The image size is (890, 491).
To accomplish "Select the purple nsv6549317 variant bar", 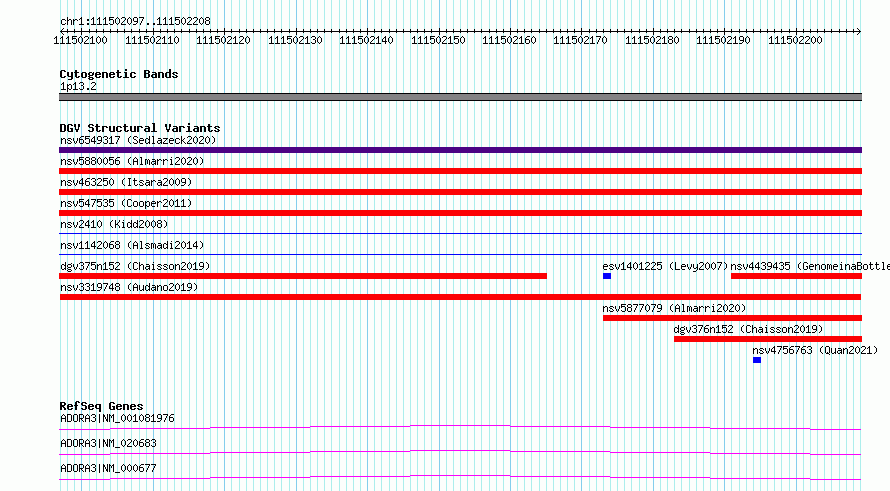I will tap(460, 150).
